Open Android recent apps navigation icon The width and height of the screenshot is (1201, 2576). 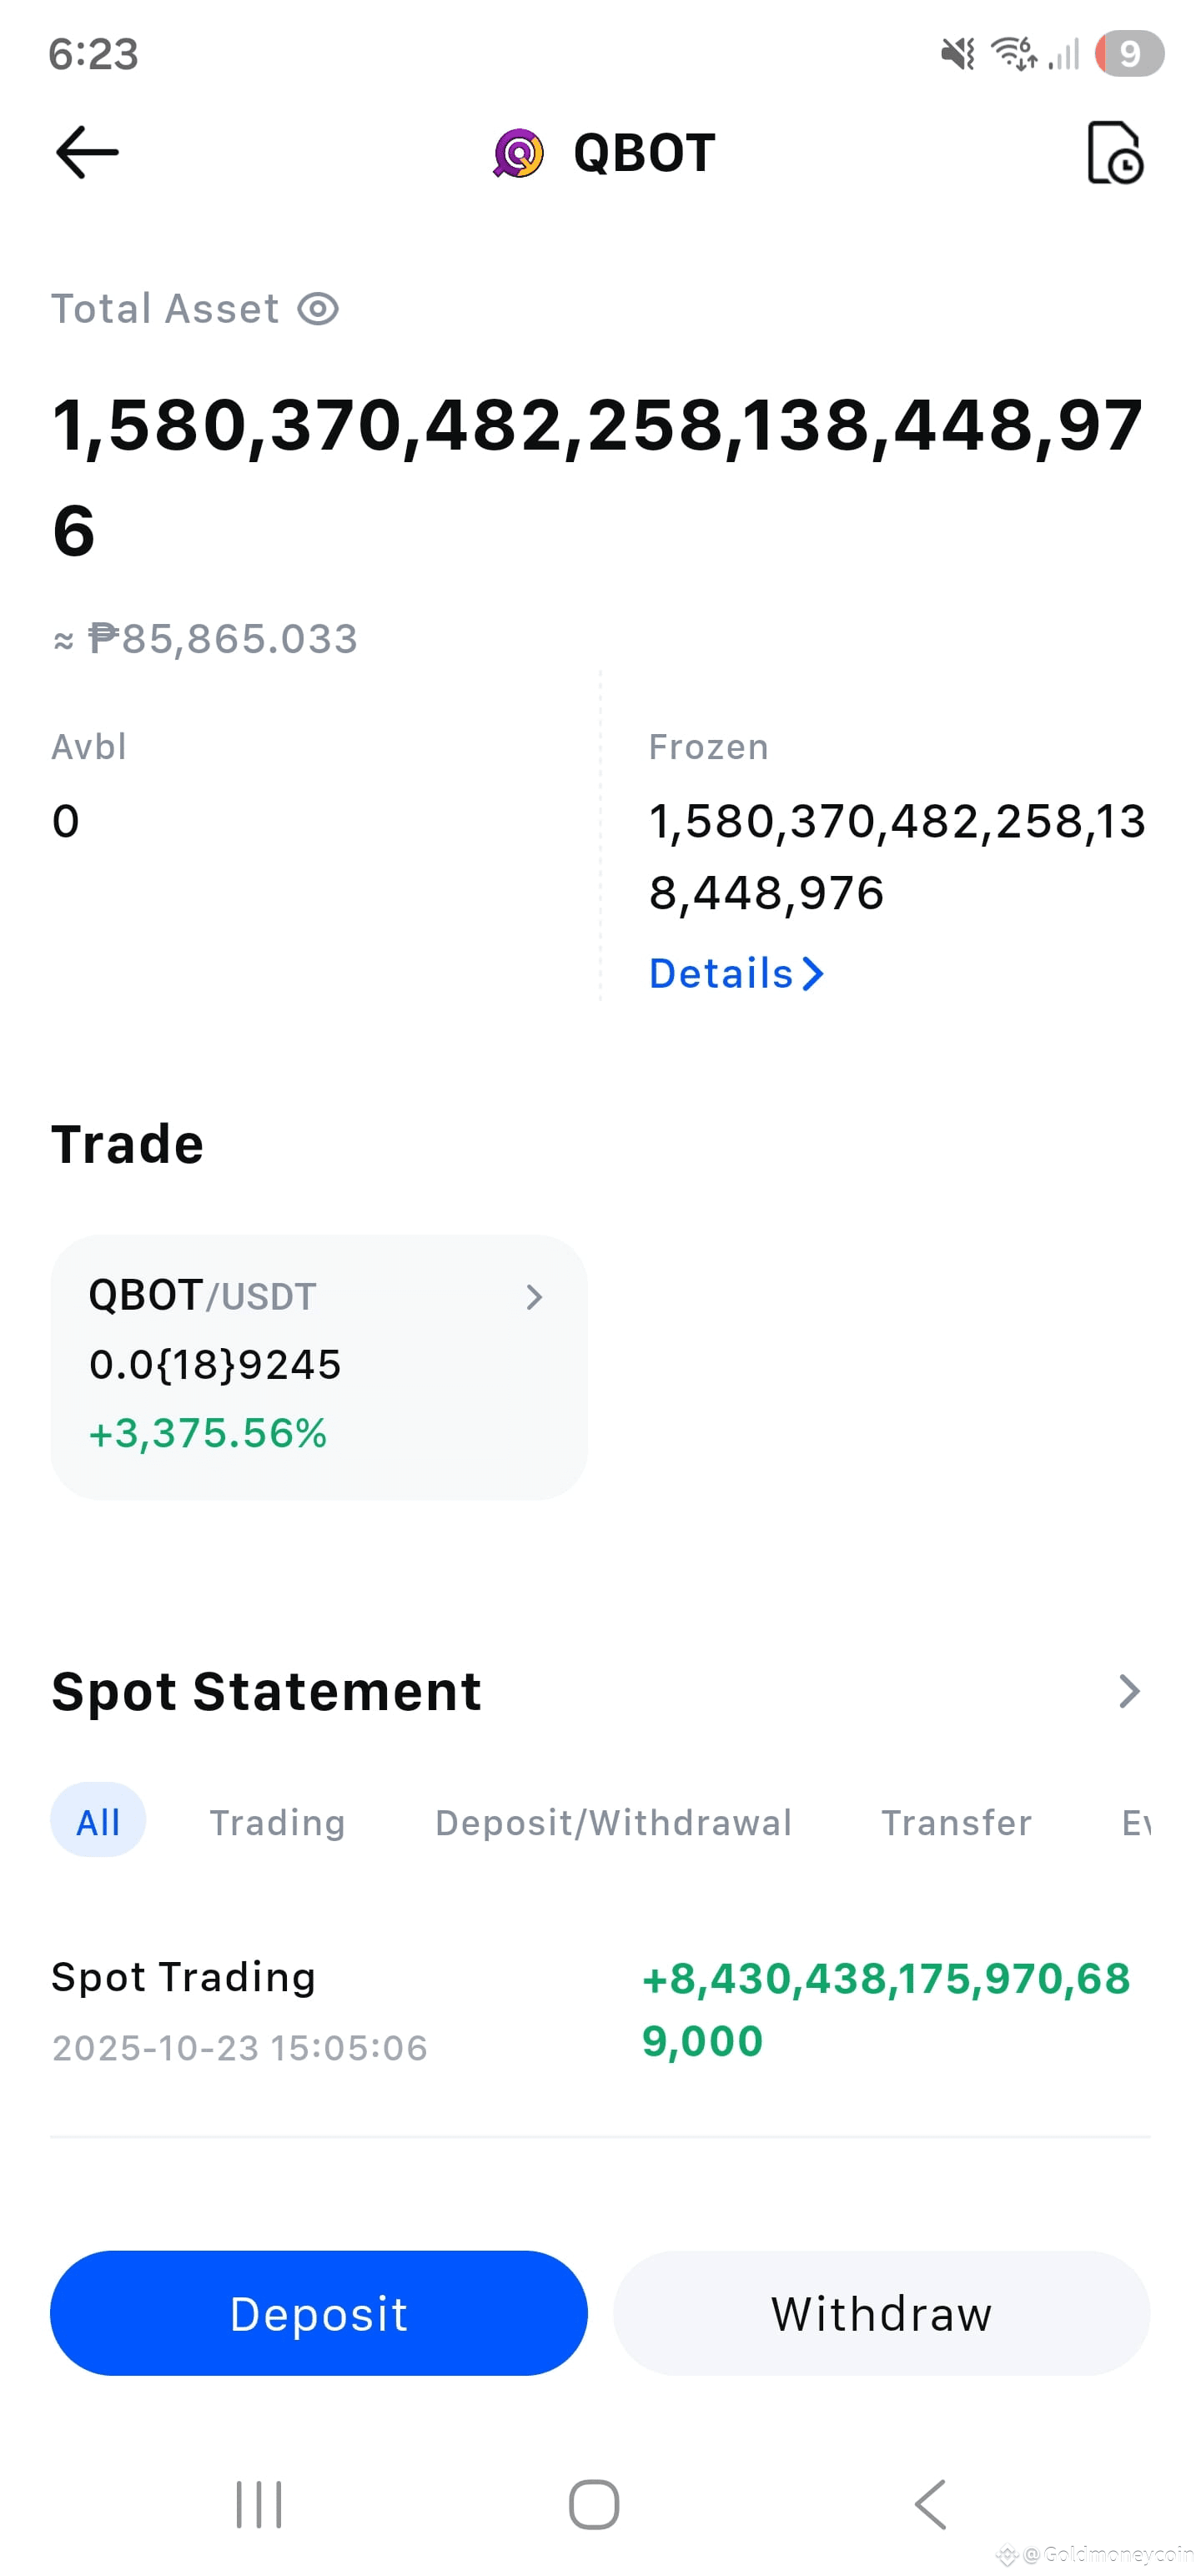[x=259, y=2504]
